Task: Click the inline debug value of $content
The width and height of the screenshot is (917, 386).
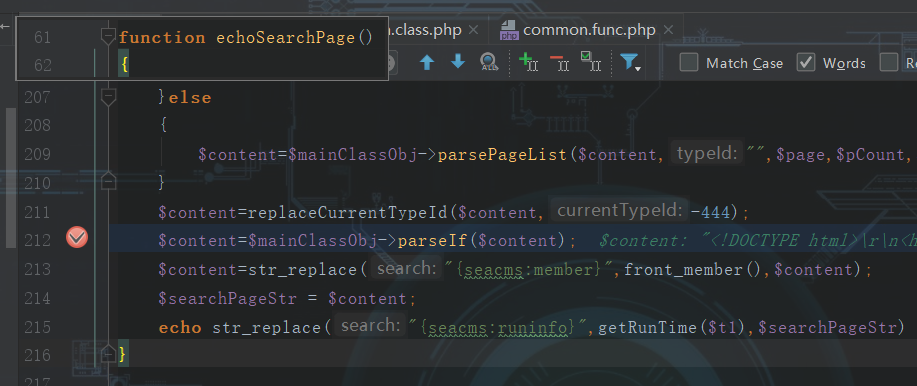Action: click(x=757, y=240)
